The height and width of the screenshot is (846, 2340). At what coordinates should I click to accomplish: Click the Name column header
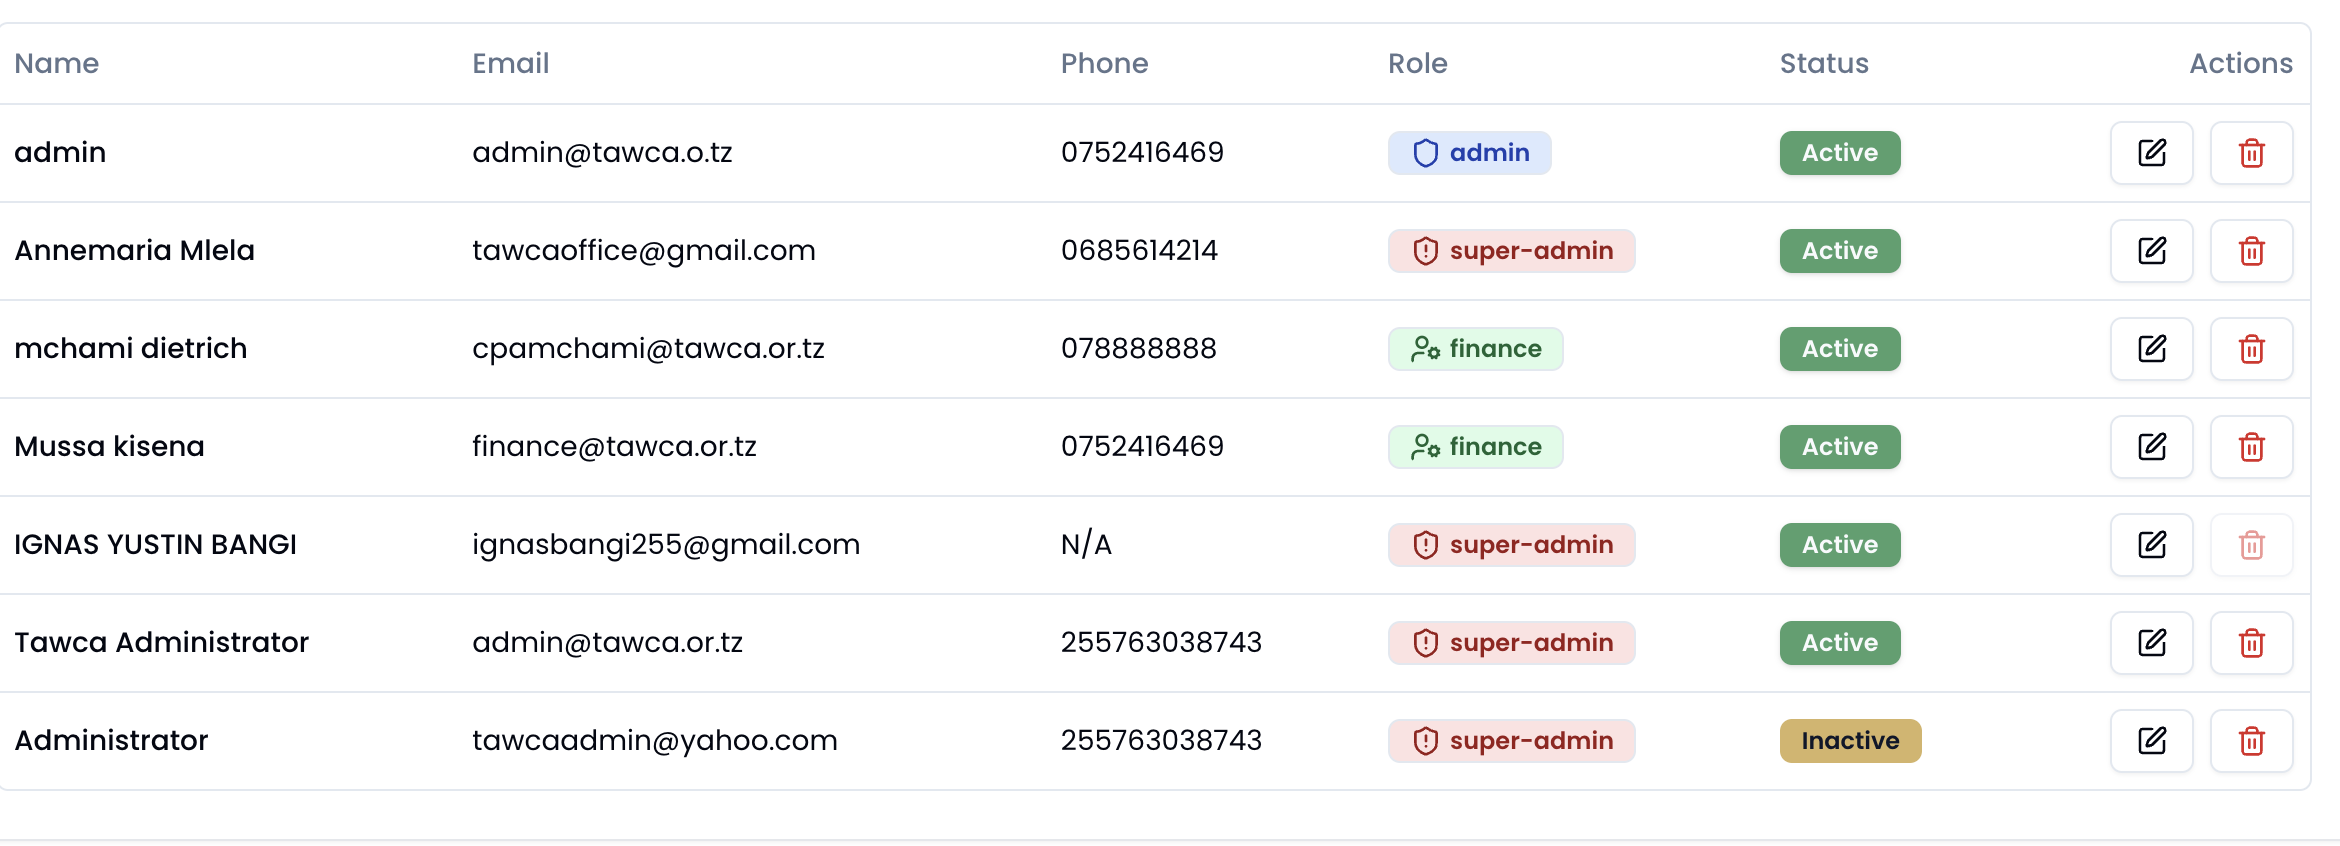pyautogui.click(x=57, y=63)
